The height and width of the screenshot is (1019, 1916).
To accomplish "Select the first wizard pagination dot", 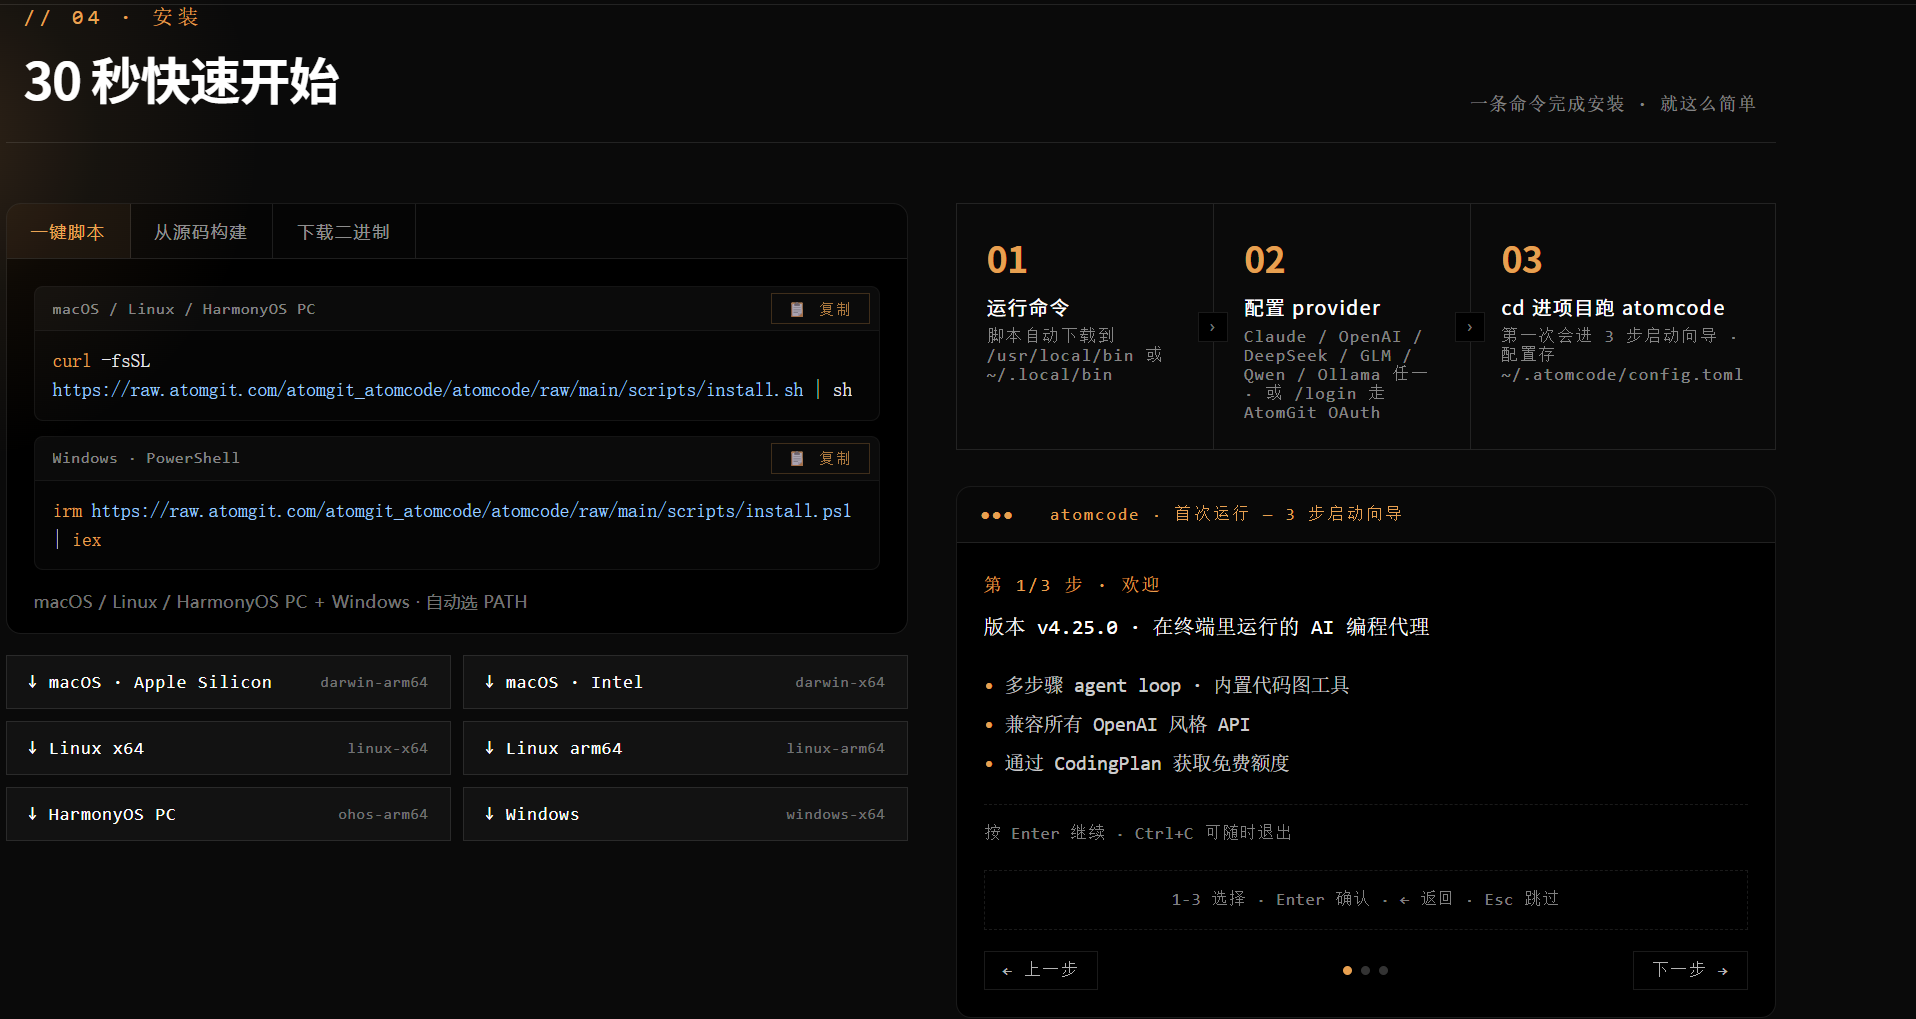I will click(1347, 970).
